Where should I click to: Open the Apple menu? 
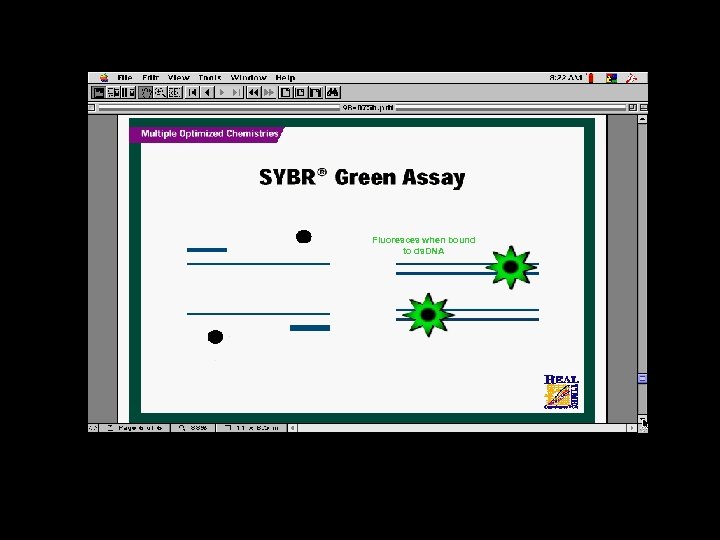(x=104, y=78)
